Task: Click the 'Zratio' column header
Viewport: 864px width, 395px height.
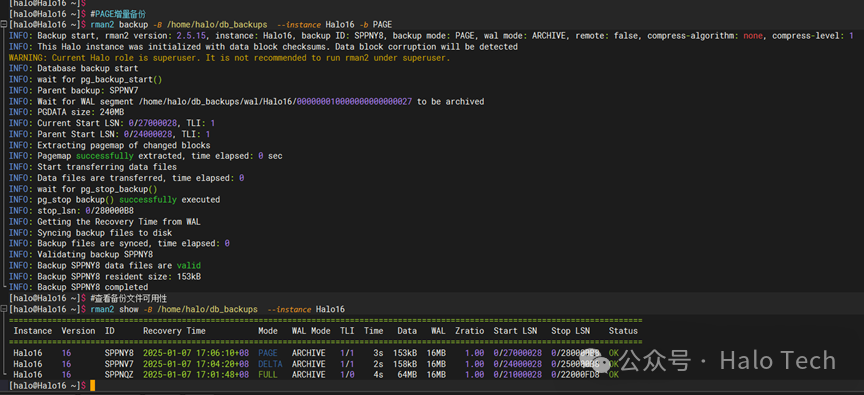Action: coord(469,331)
